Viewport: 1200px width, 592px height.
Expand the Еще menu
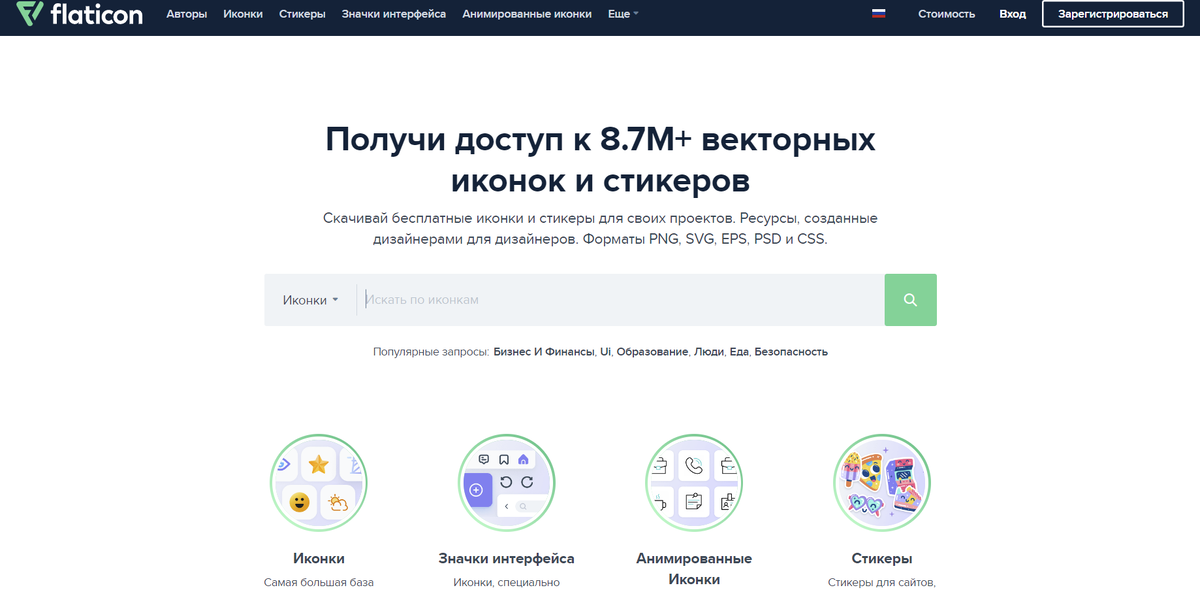click(x=622, y=14)
